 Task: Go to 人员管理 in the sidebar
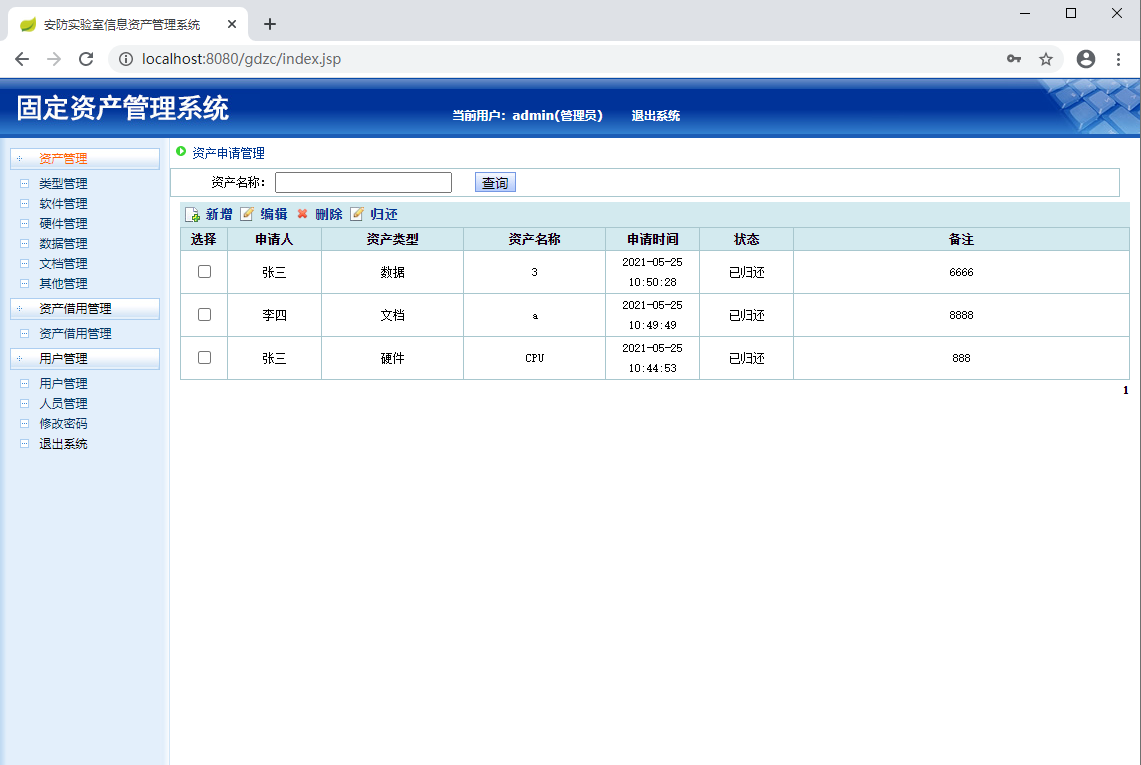[63, 404]
